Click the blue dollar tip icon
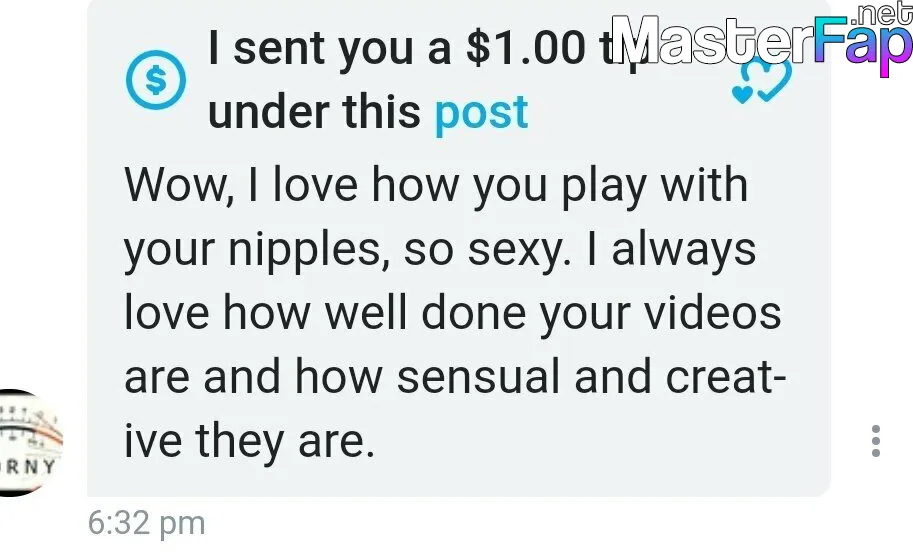Image resolution: width=913 pixels, height=552 pixels. pos(156,80)
